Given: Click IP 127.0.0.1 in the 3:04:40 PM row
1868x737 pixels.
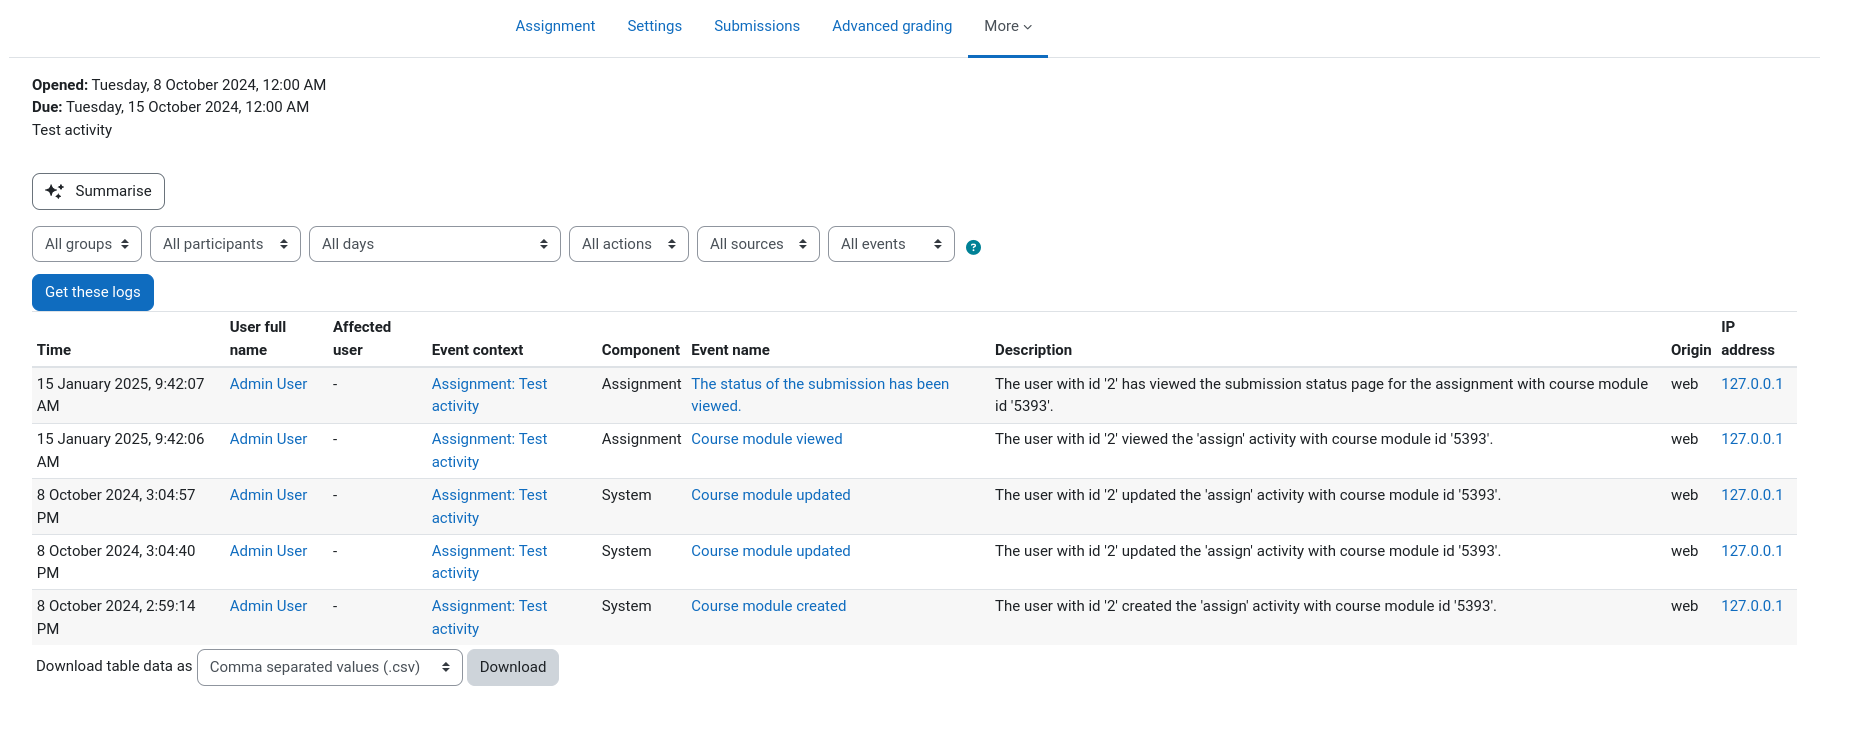Looking at the screenshot, I should (1752, 551).
